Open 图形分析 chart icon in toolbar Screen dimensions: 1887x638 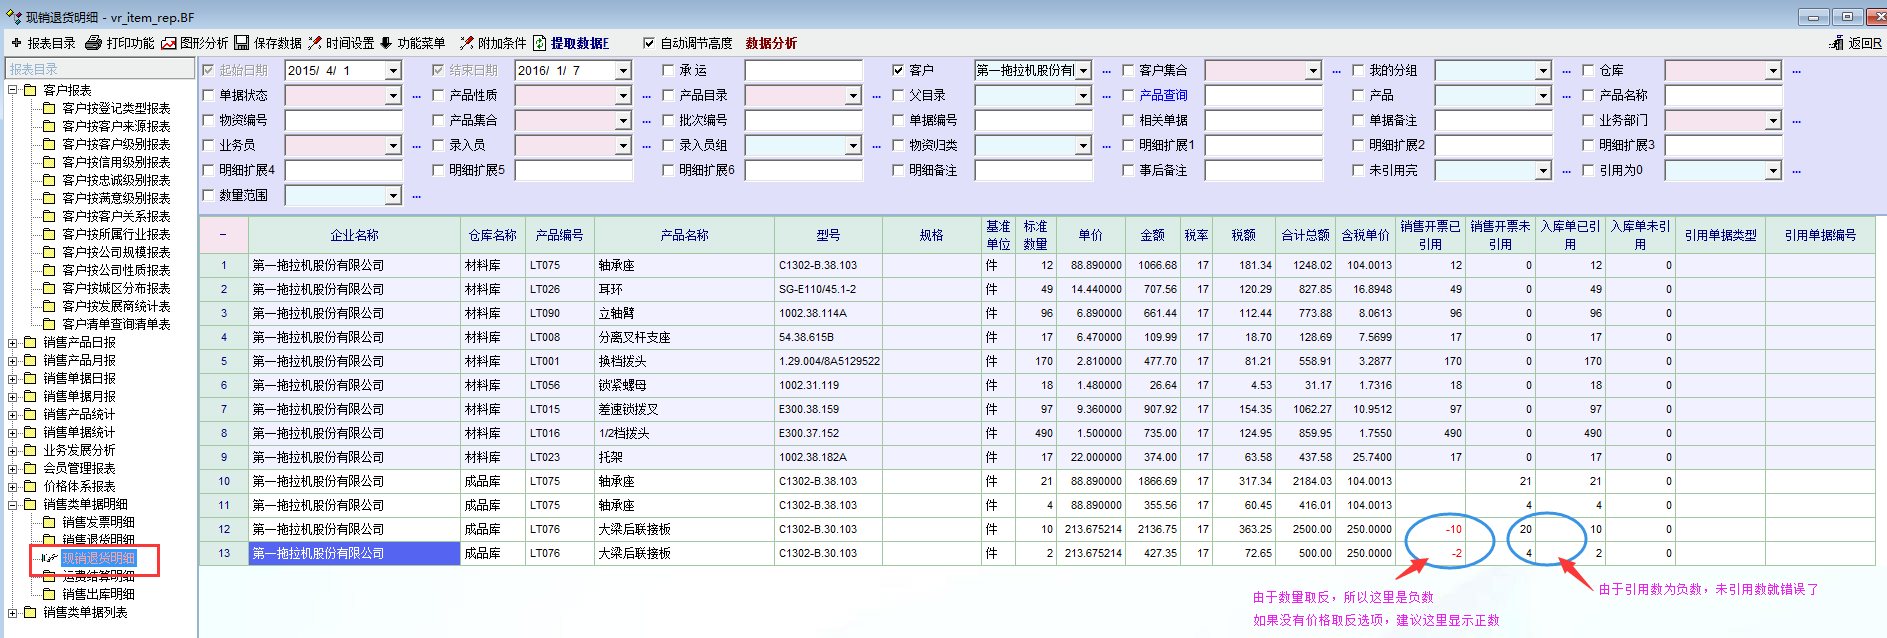click(x=169, y=43)
